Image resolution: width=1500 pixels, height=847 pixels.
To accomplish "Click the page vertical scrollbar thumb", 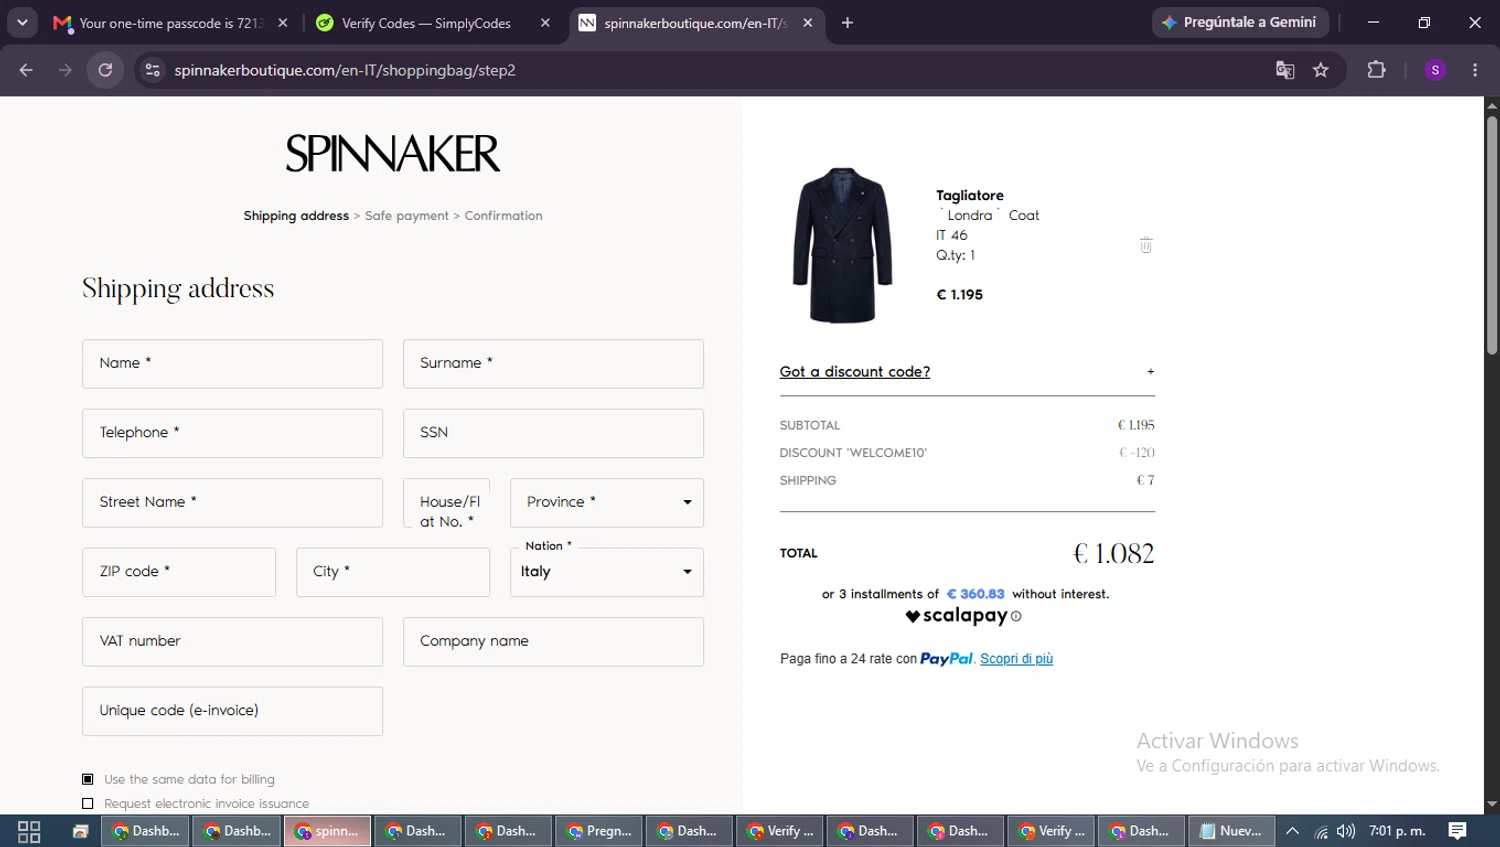I will click(x=1492, y=235).
